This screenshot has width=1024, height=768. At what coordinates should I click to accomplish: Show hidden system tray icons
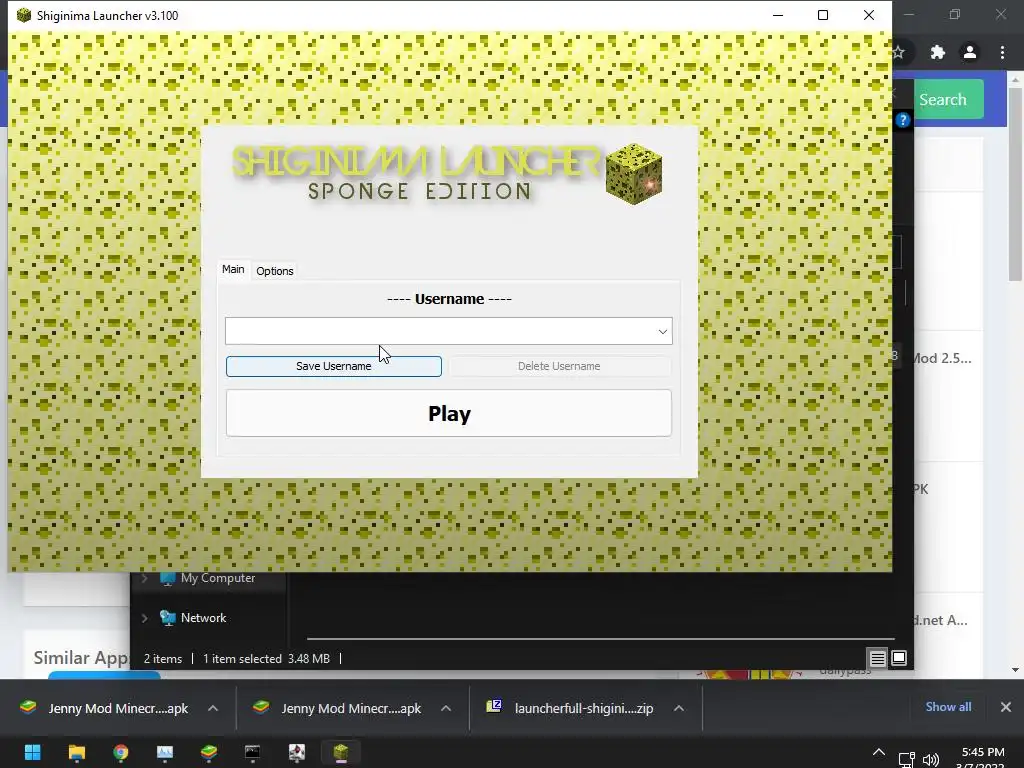click(879, 753)
